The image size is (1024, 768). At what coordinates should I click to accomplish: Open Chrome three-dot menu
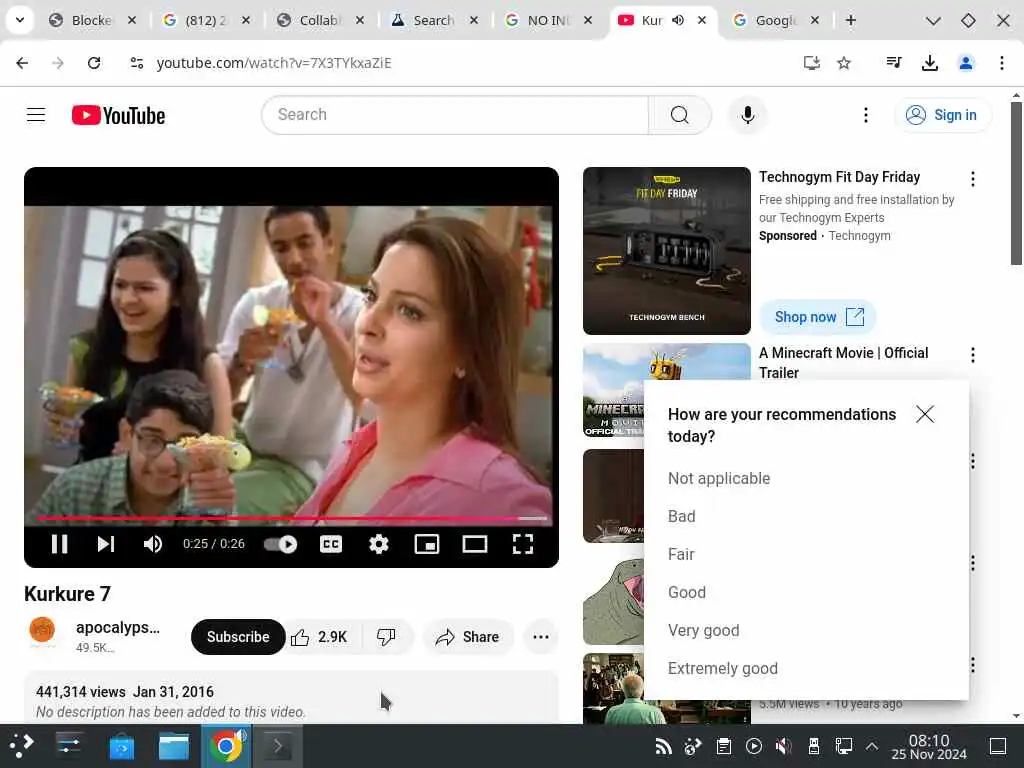point(1002,63)
